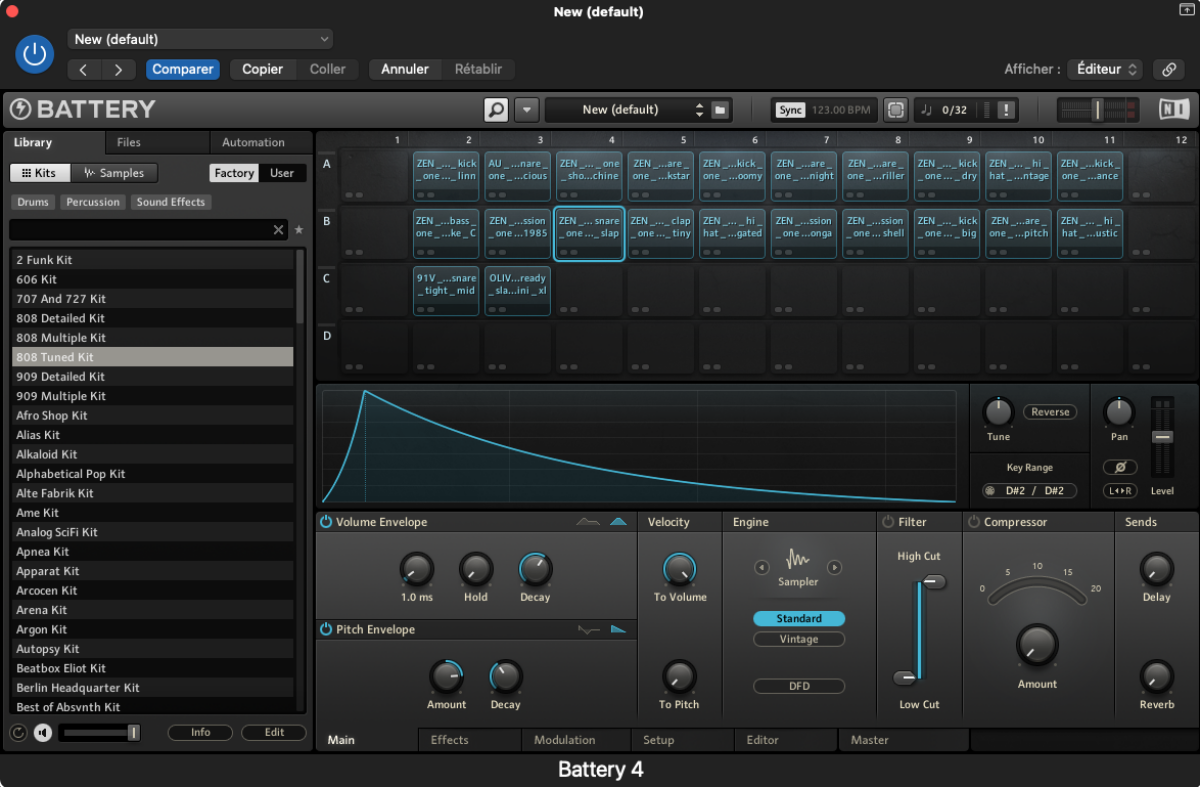
Task: Select the first pitch envelope shape icon
Action: click(x=589, y=629)
